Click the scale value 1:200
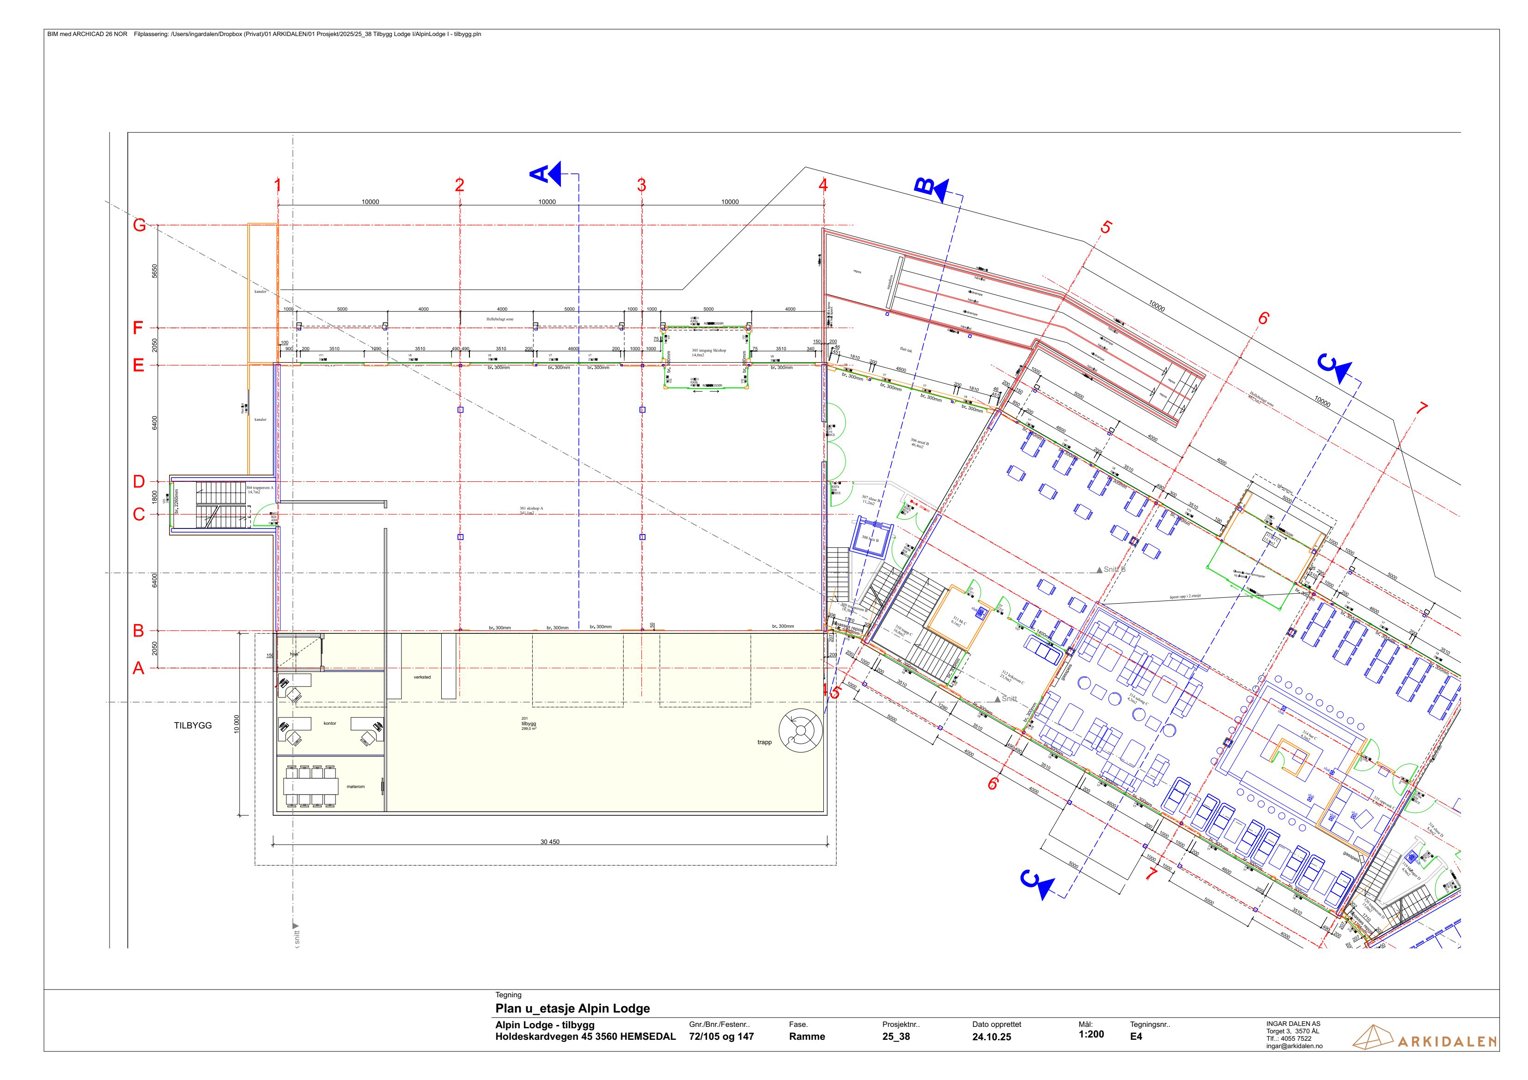 click(1091, 1035)
